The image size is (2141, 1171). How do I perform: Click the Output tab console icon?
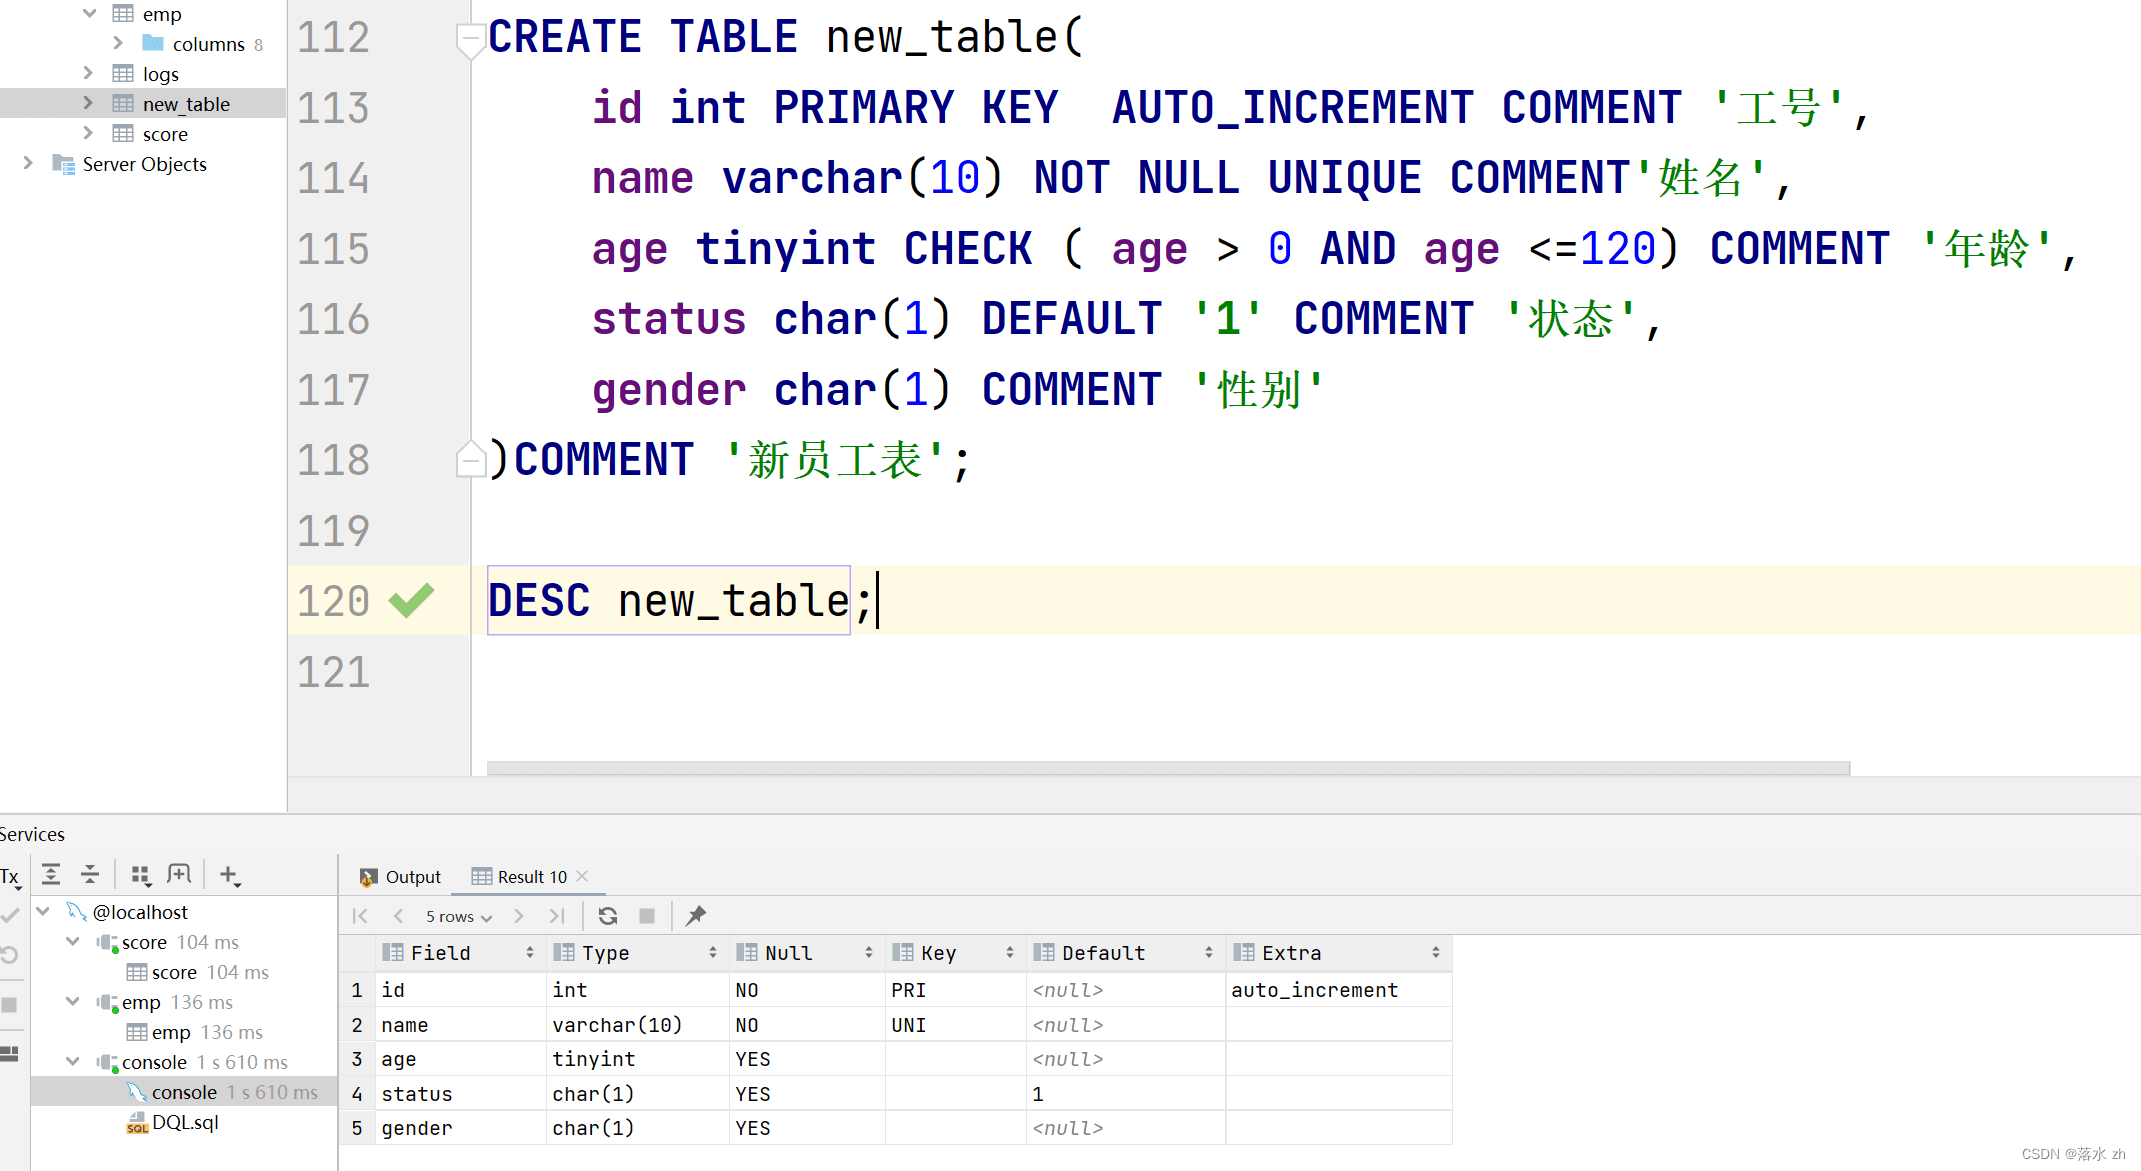click(x=368, y=877)
